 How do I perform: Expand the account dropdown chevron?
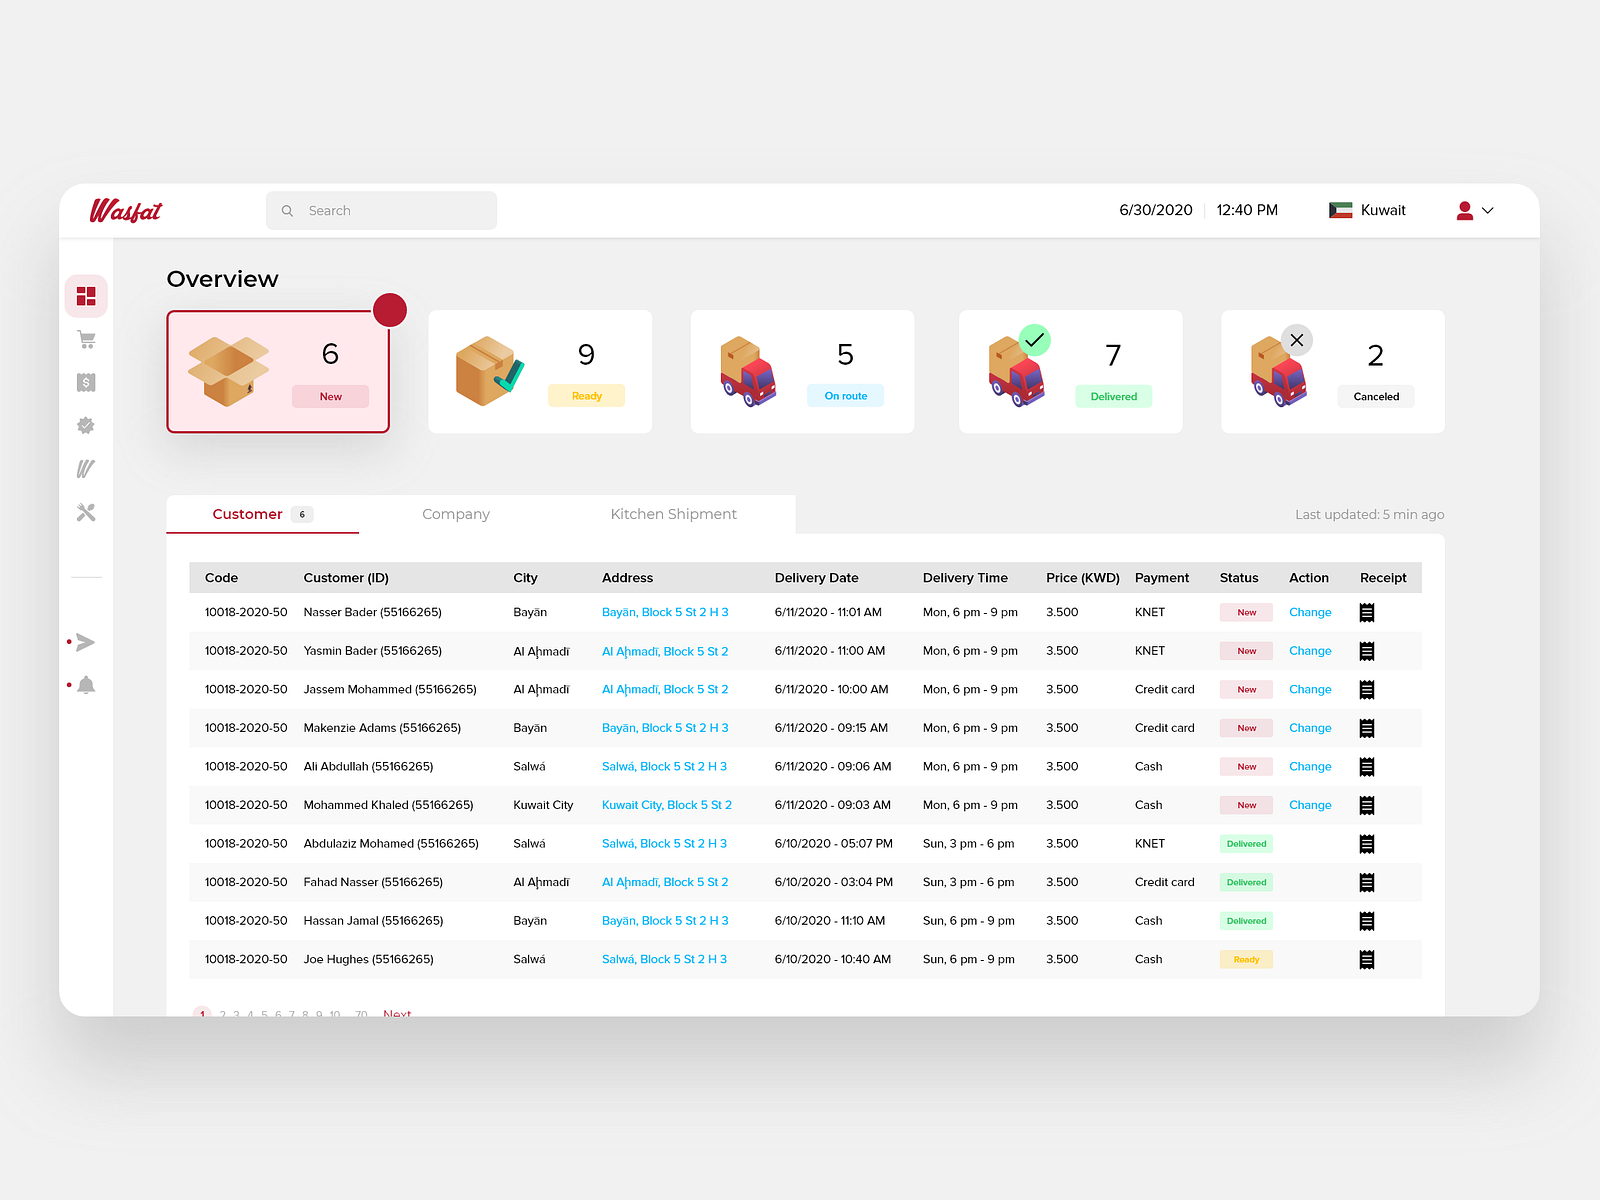tap(1488, 210)
